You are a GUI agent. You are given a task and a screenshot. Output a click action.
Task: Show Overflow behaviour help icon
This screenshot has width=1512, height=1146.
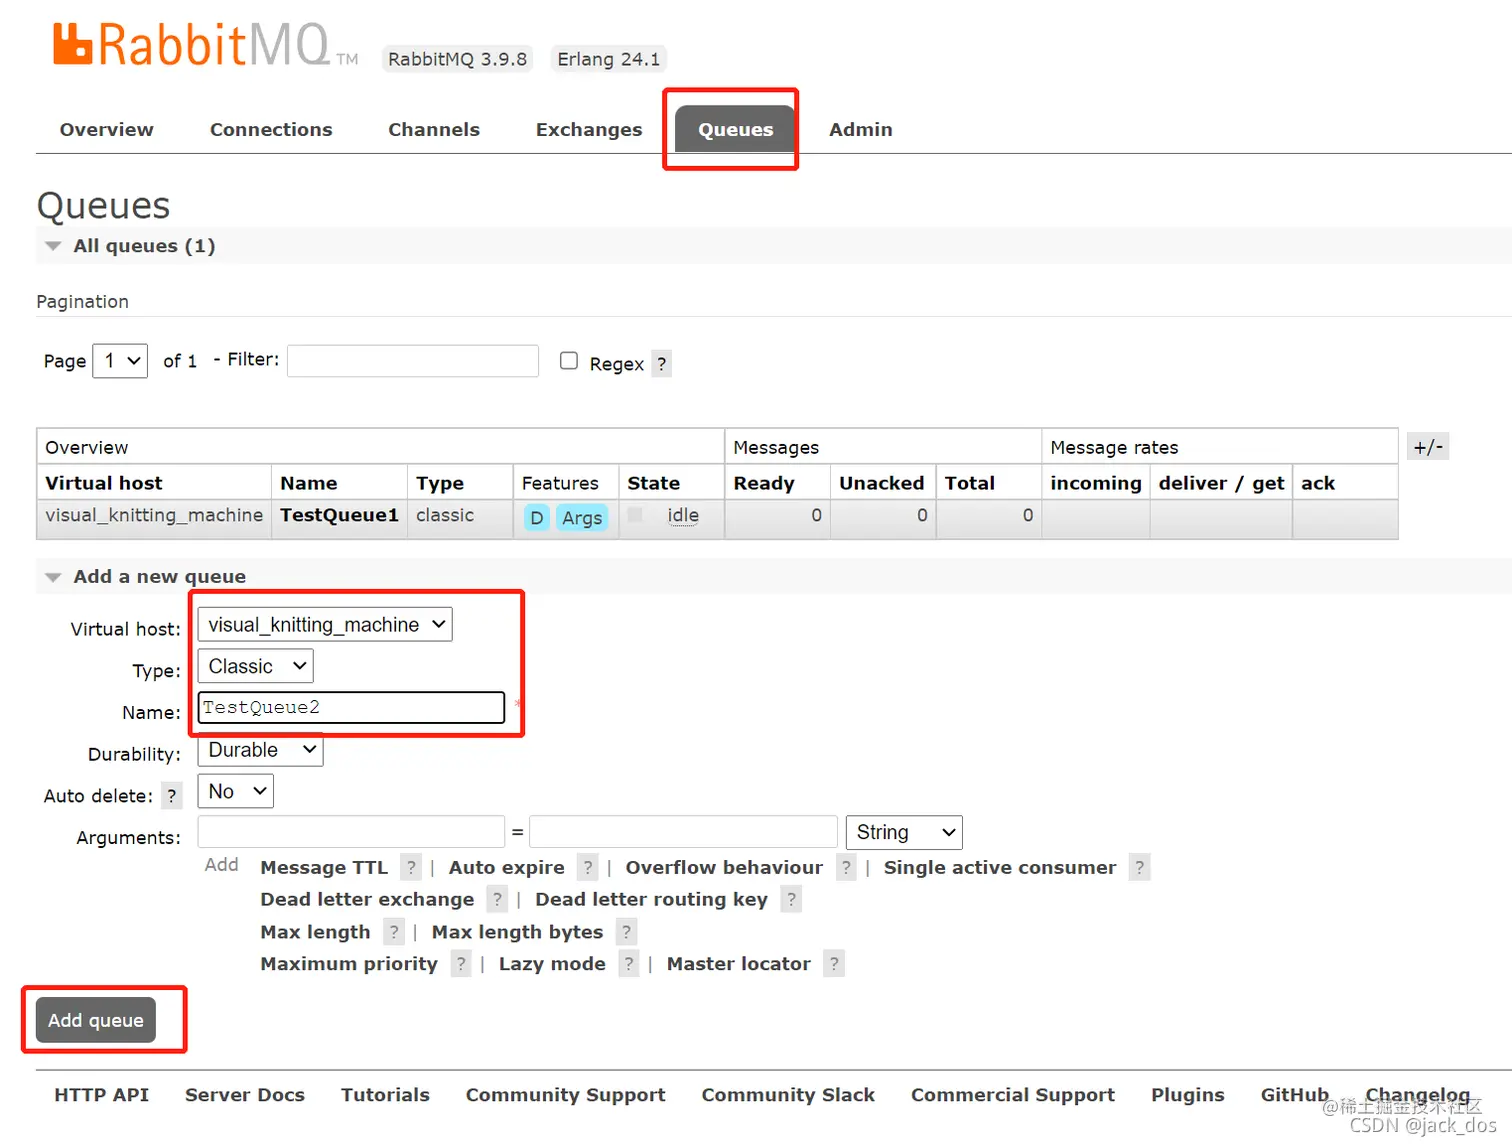pos(846,867)
